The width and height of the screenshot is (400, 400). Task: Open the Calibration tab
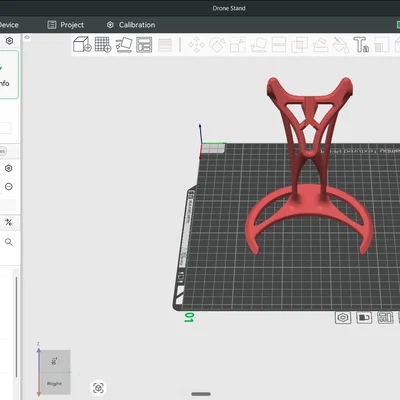pos(131,25)
